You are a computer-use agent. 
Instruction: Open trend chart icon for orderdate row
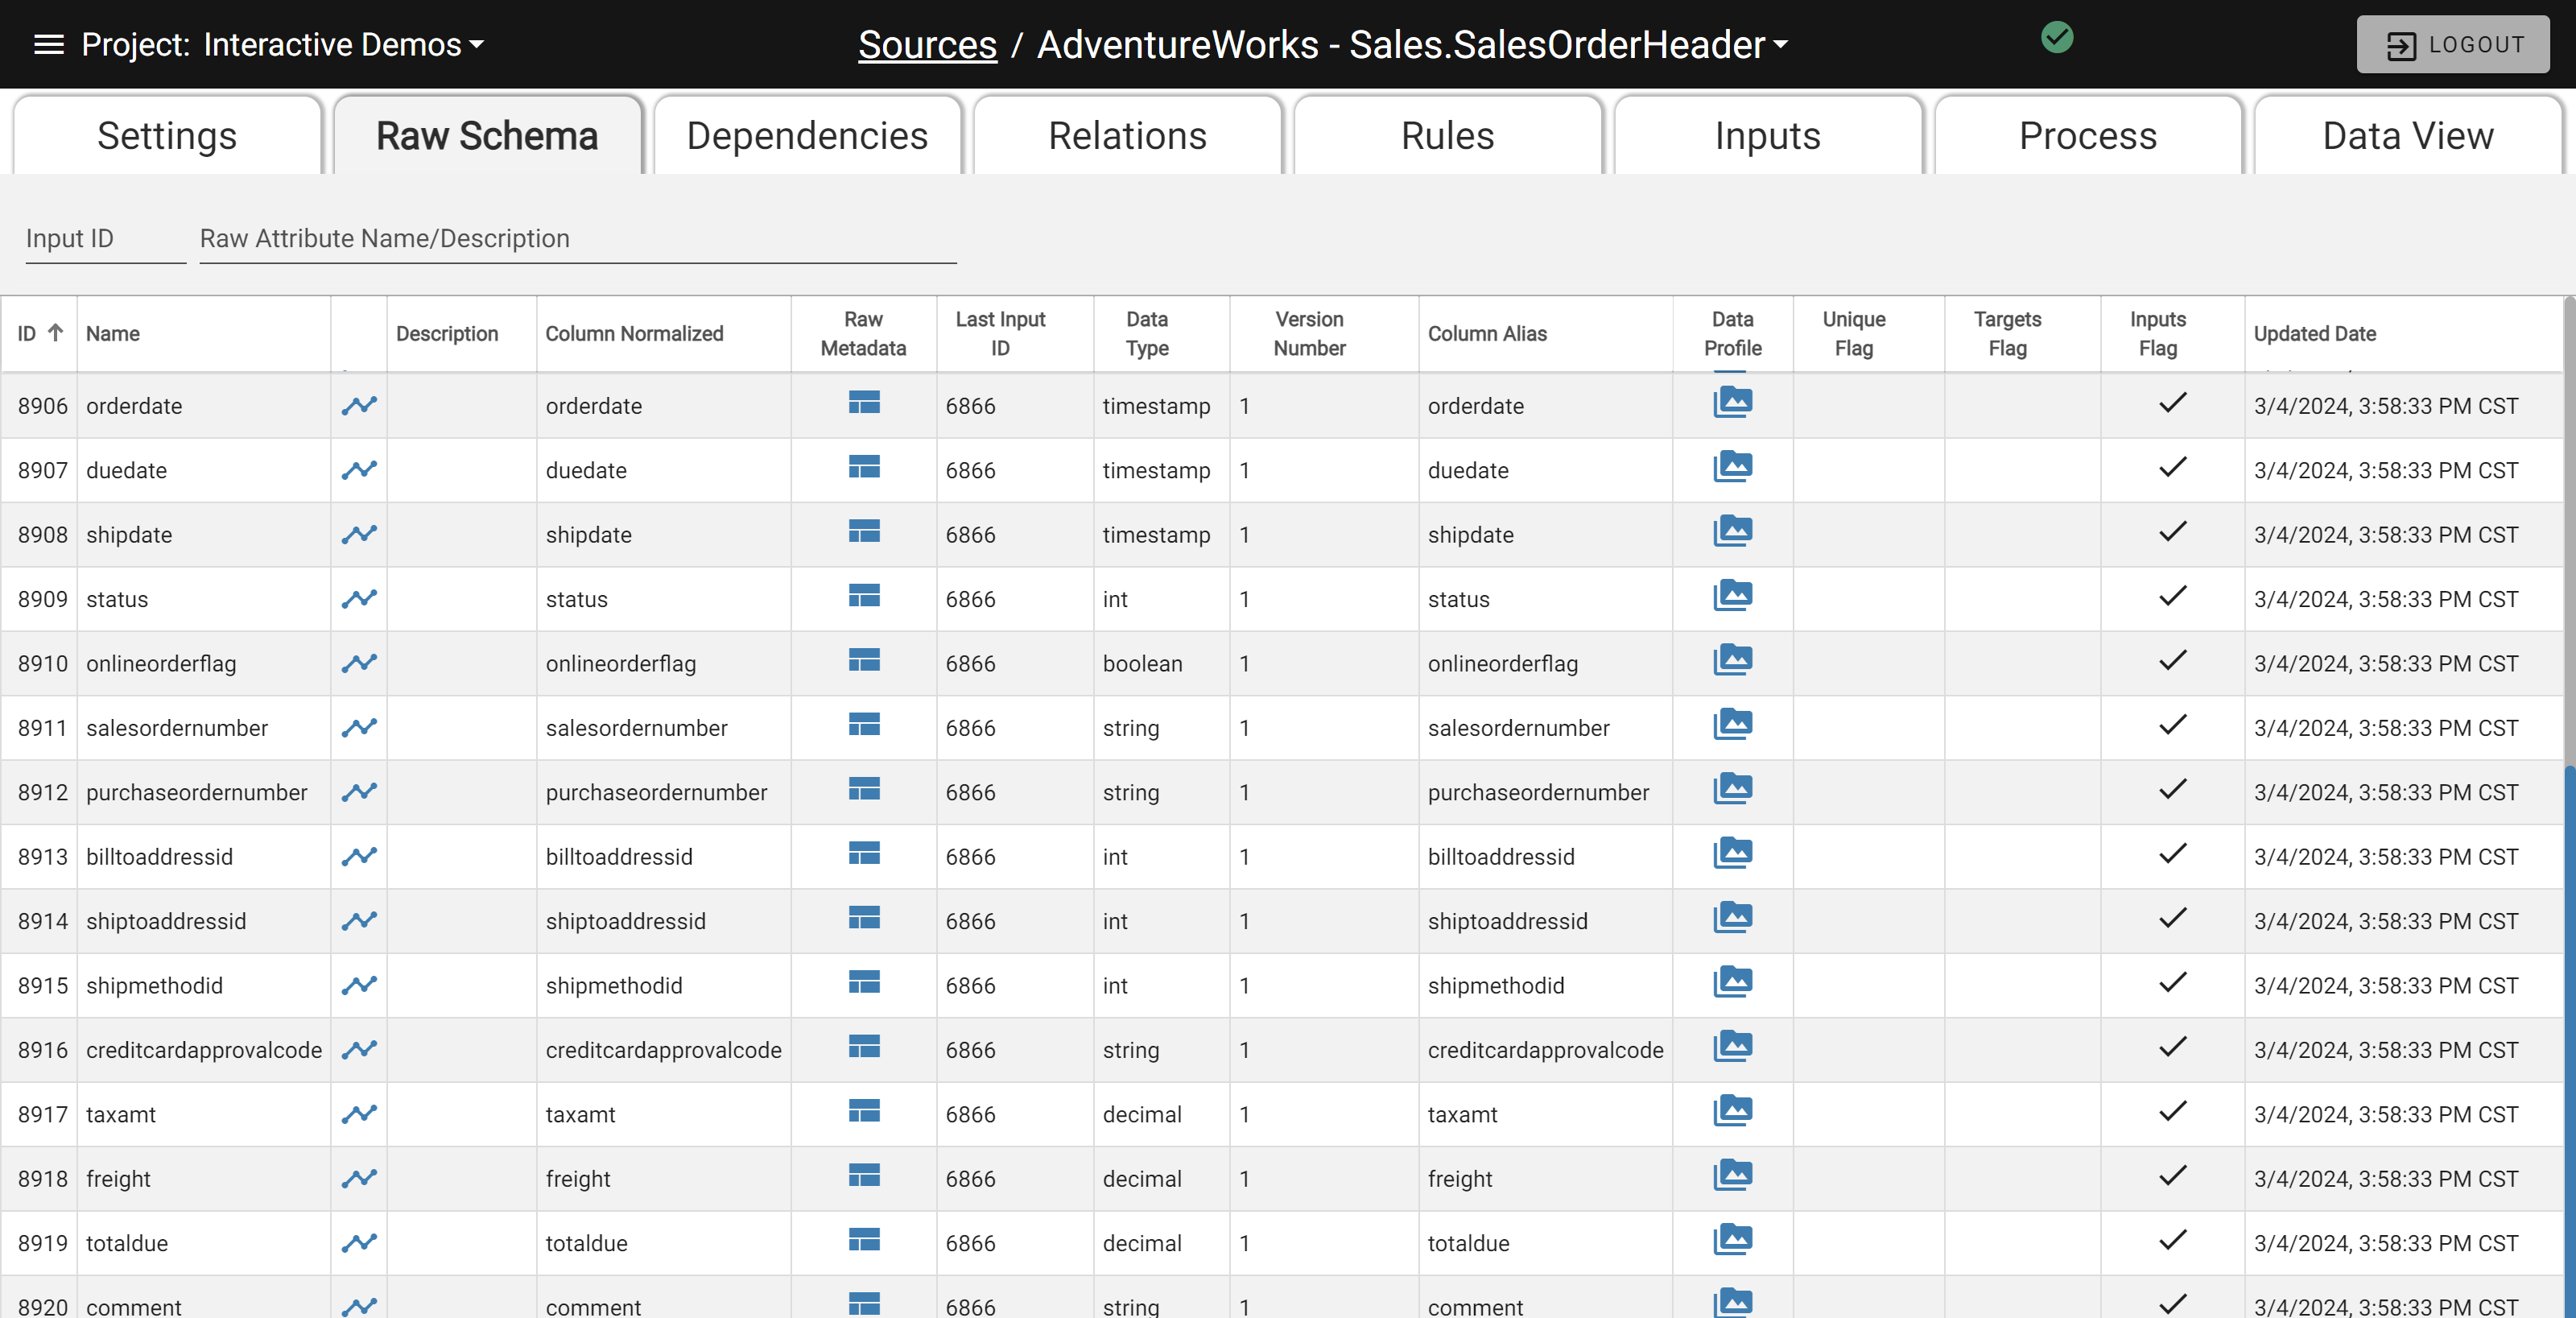pos(359,405)
